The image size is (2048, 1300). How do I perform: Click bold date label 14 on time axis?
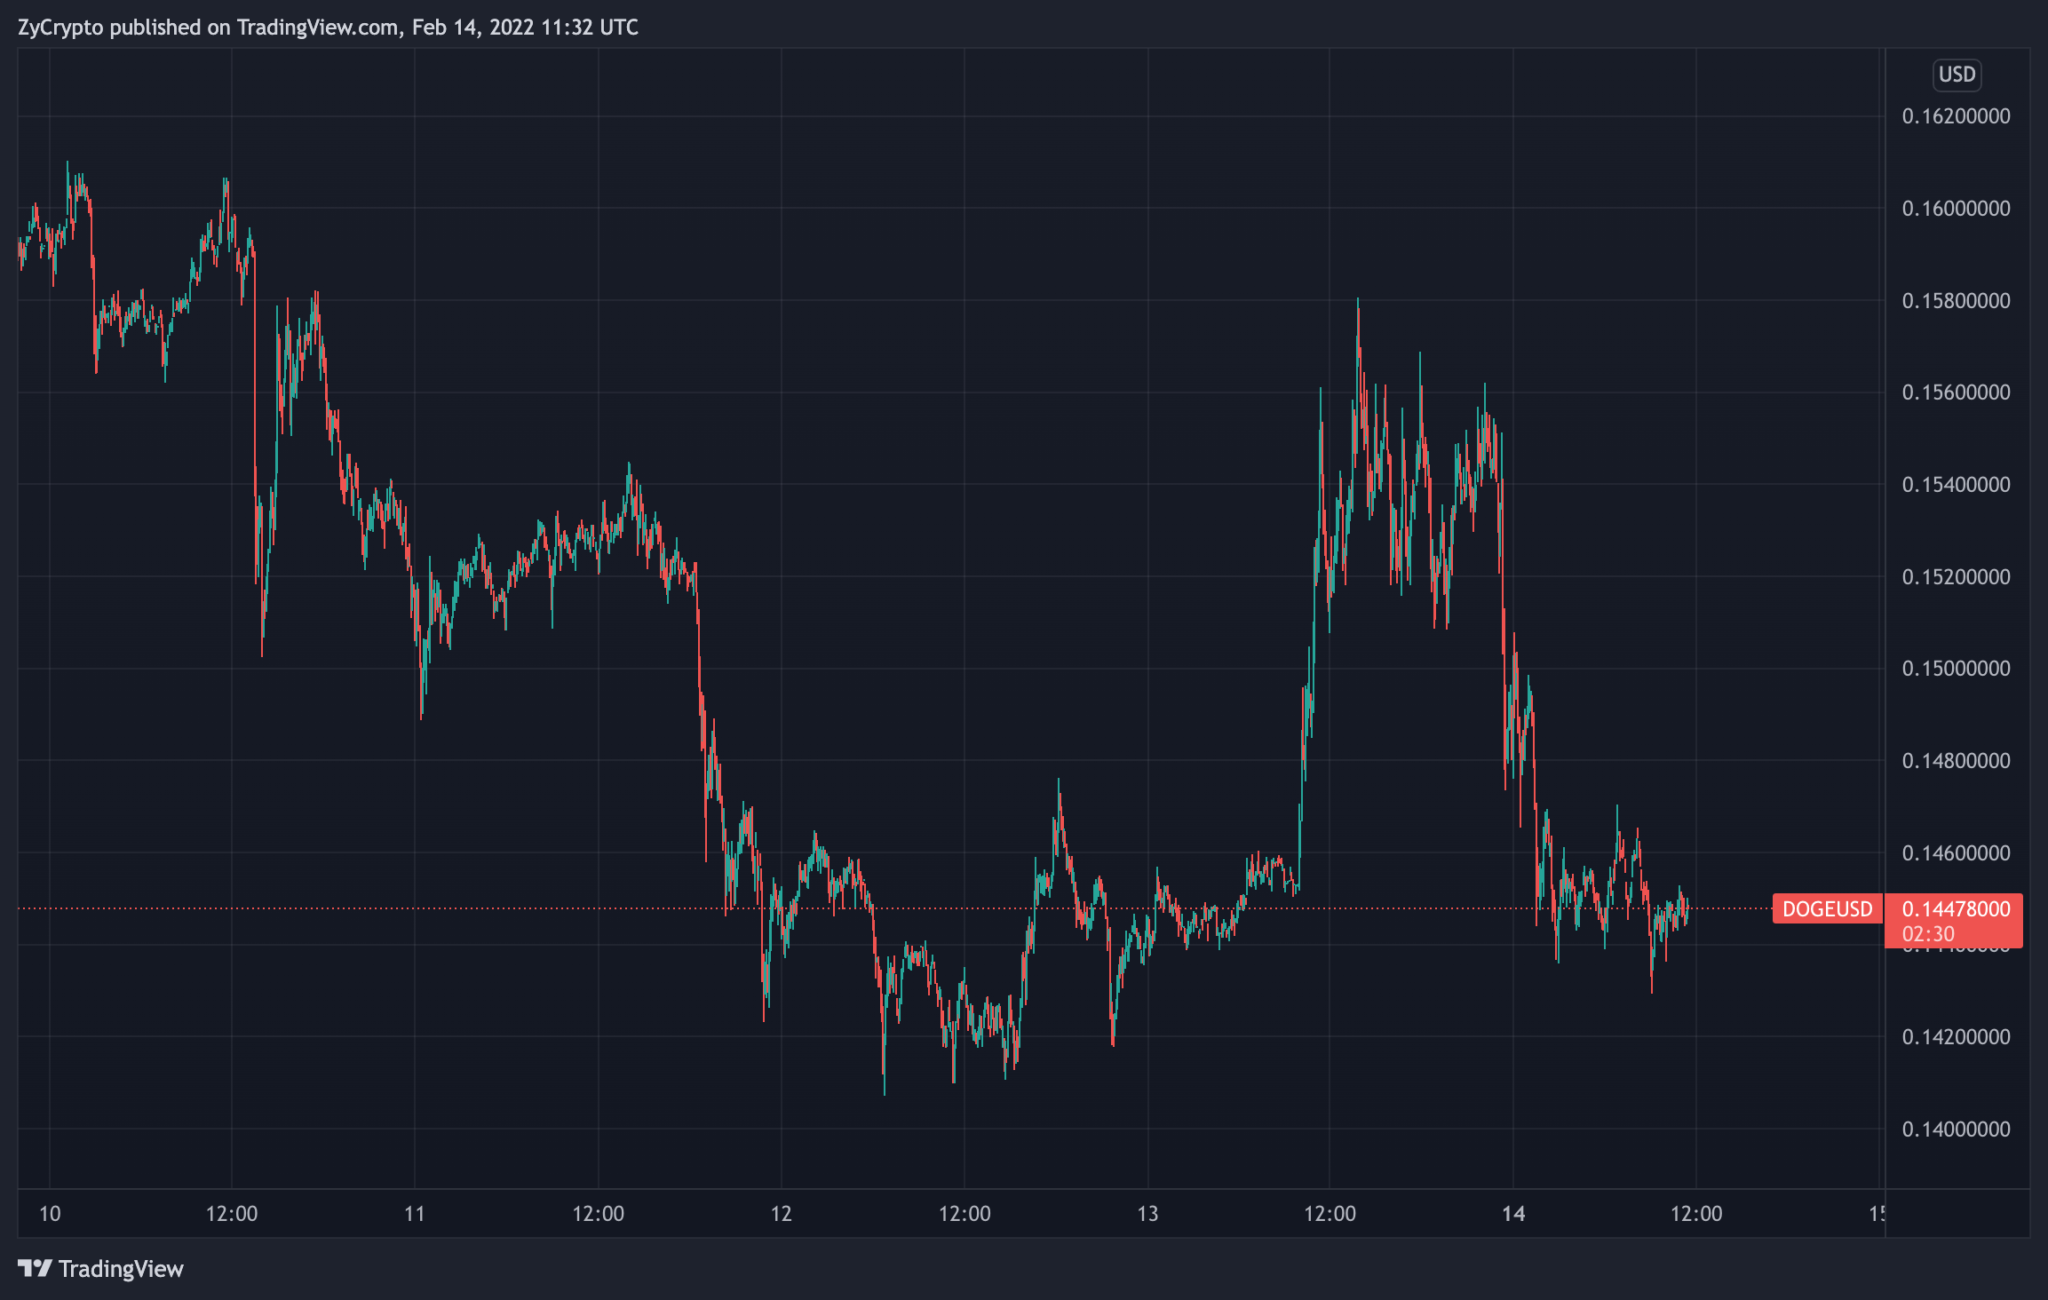click(x=1513, y=1213)
